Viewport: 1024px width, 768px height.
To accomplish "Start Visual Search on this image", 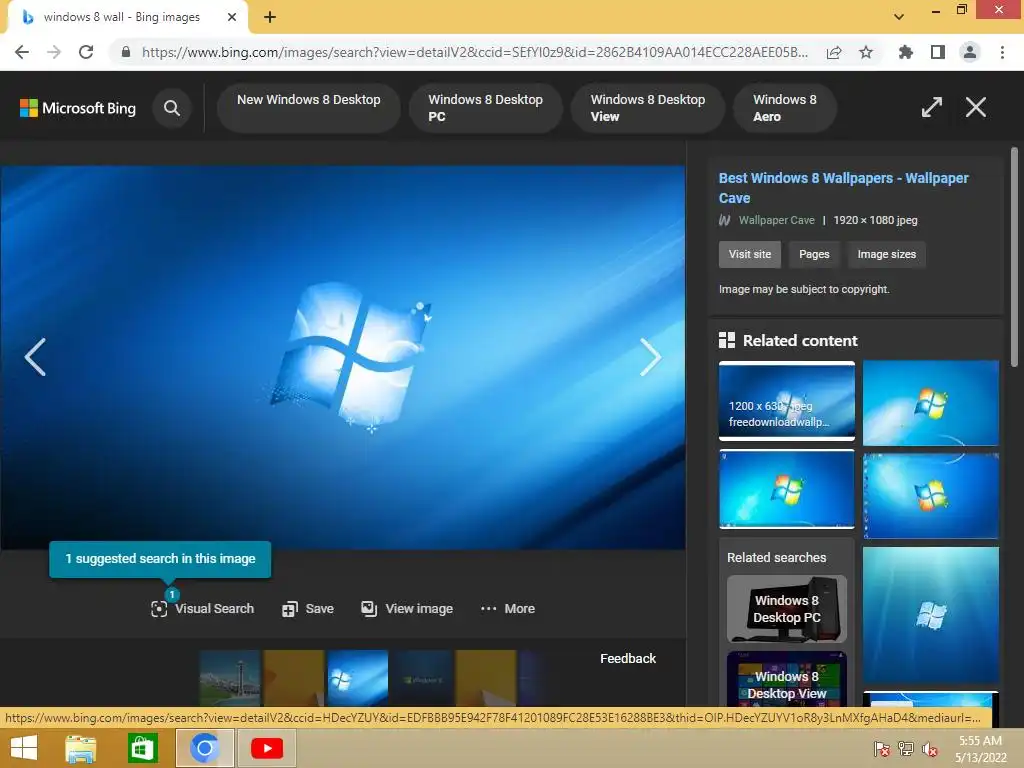I will pyautogui.click(x=202, y=609).
